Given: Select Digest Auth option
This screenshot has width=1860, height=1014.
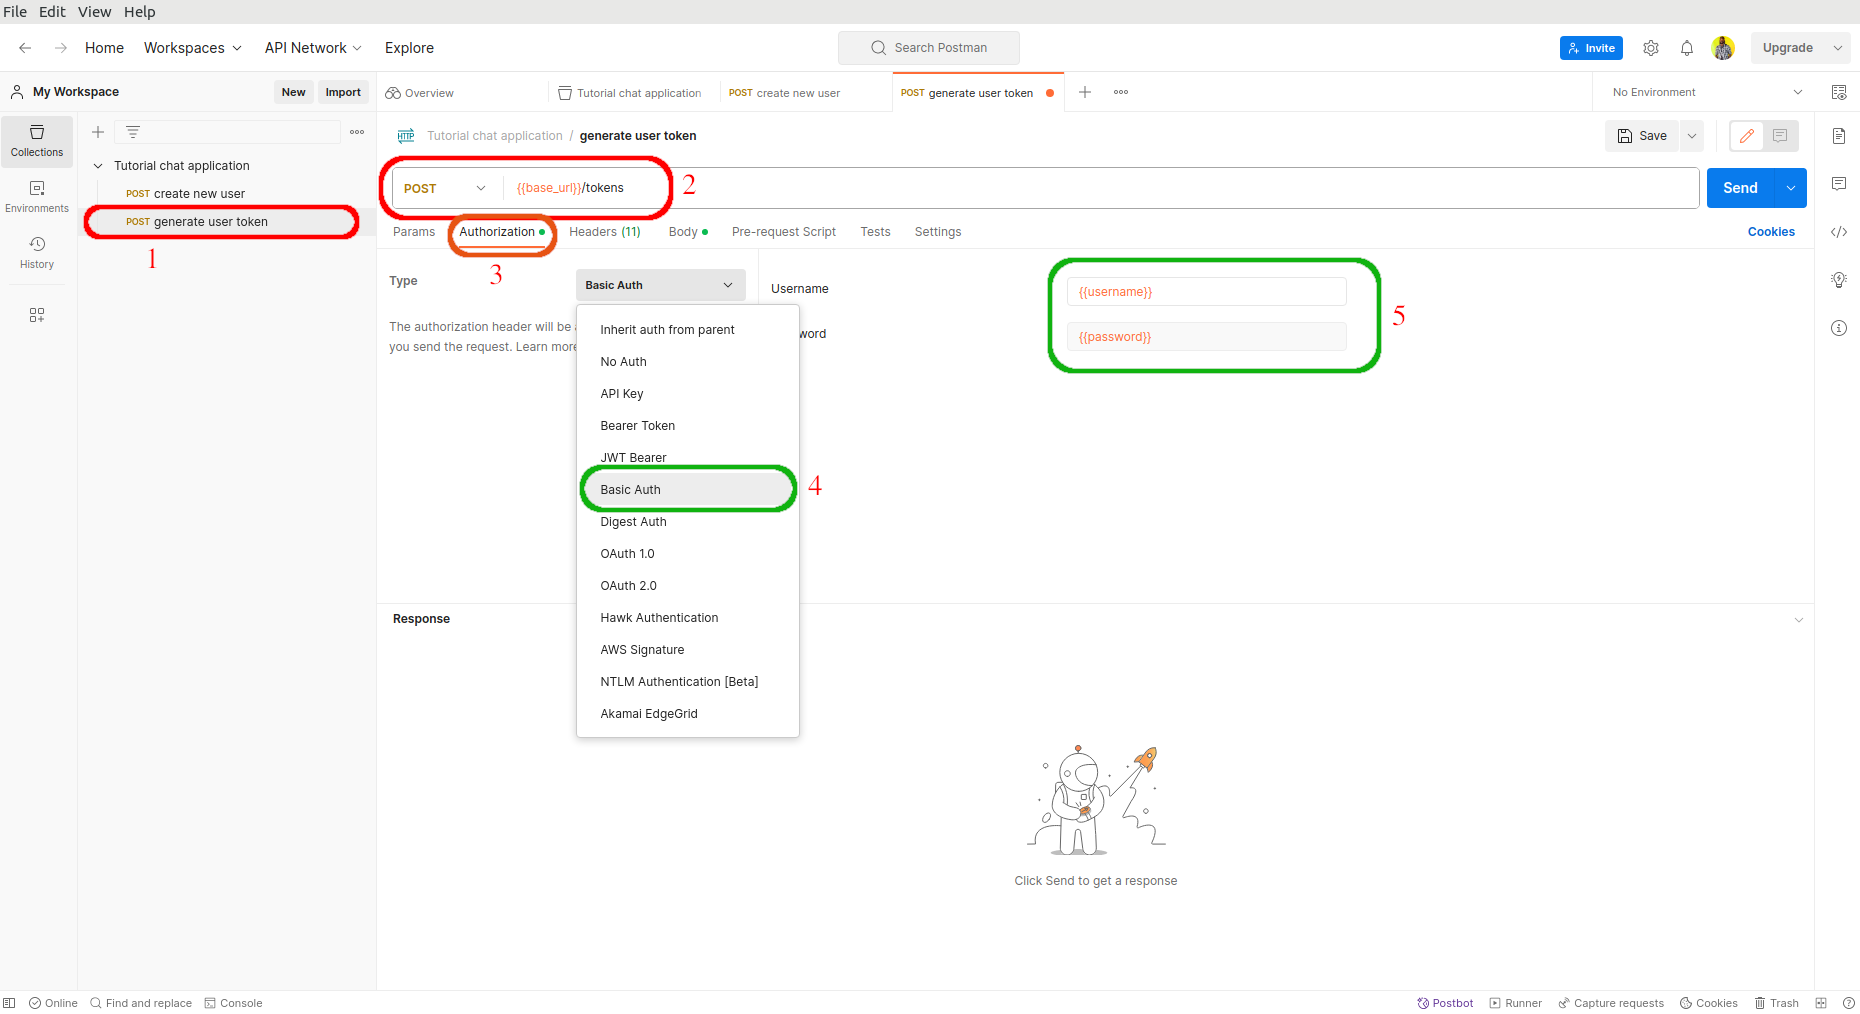Looking at the screenshot, I should point(688,522).
